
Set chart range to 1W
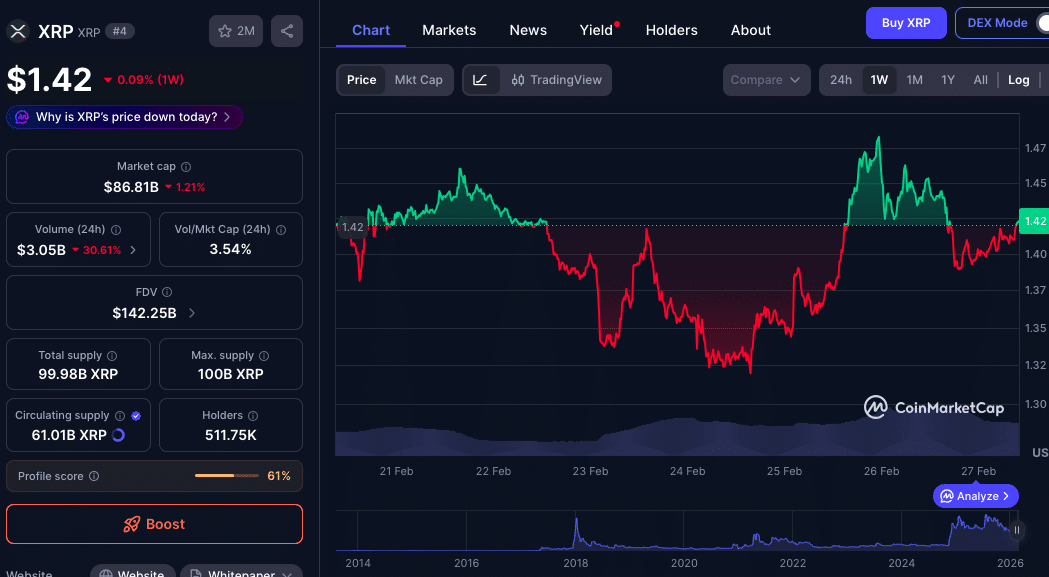tap(879, 80)
